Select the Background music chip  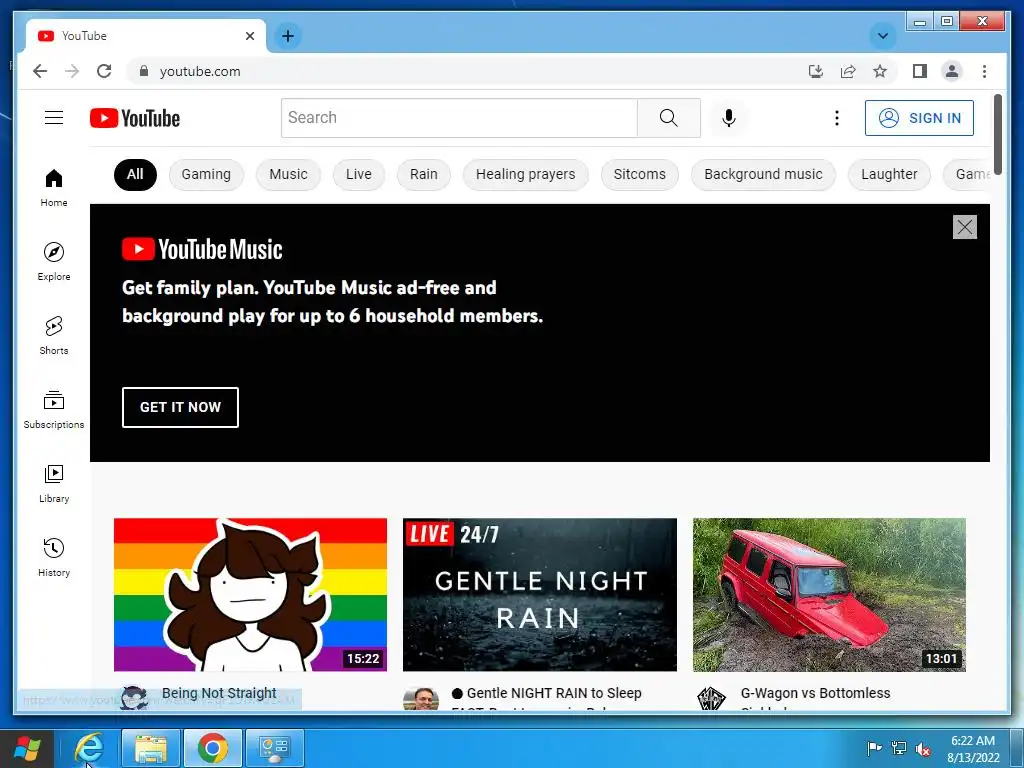763,174
